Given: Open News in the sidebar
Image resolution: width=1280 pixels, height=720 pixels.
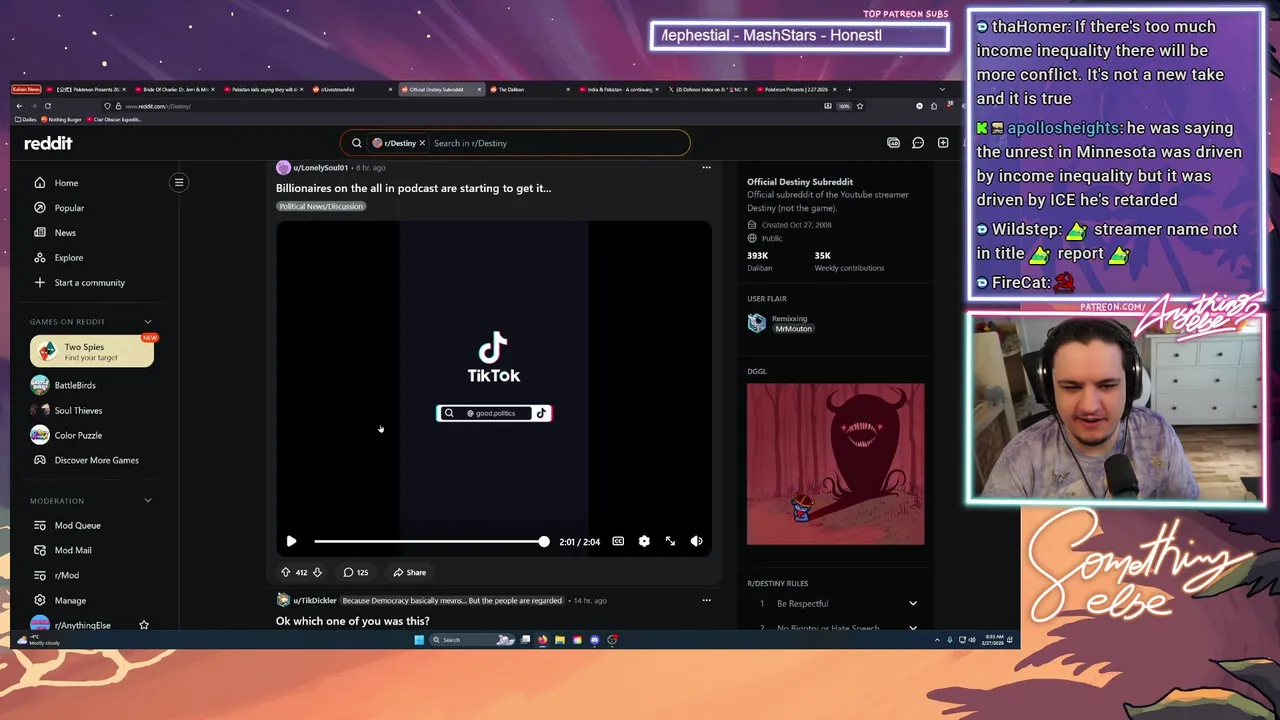Looking at the screenshot, I should click(x=65, y=233).
